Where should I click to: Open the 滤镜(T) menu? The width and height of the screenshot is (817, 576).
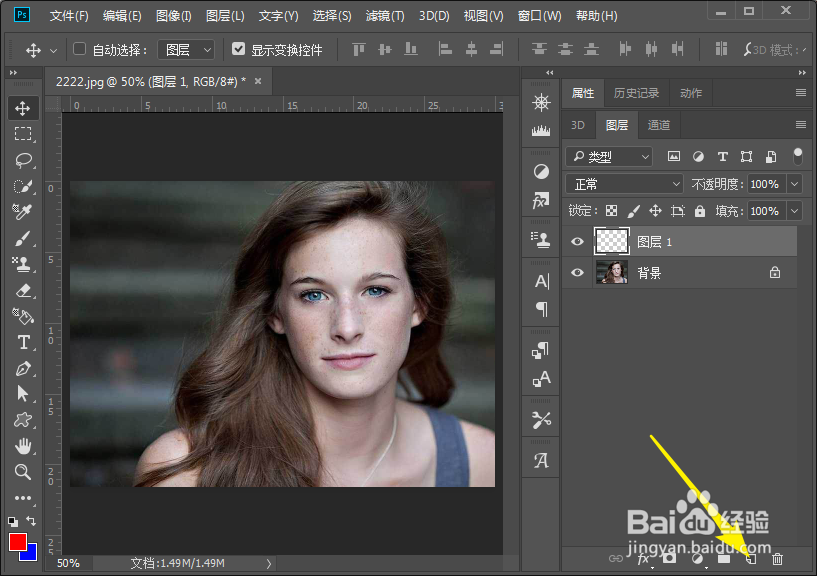point(384,16)
